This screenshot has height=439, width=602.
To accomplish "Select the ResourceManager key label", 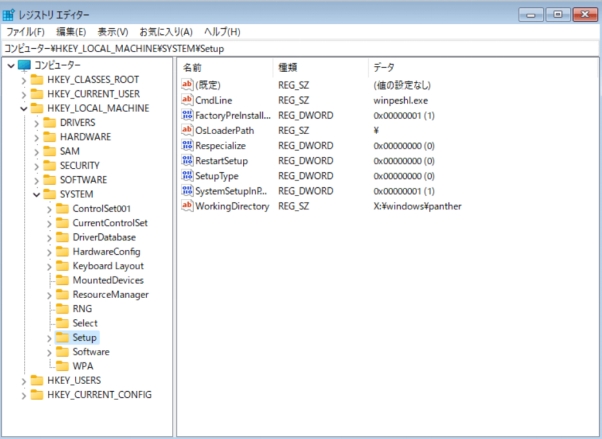I will coord(111,295).
